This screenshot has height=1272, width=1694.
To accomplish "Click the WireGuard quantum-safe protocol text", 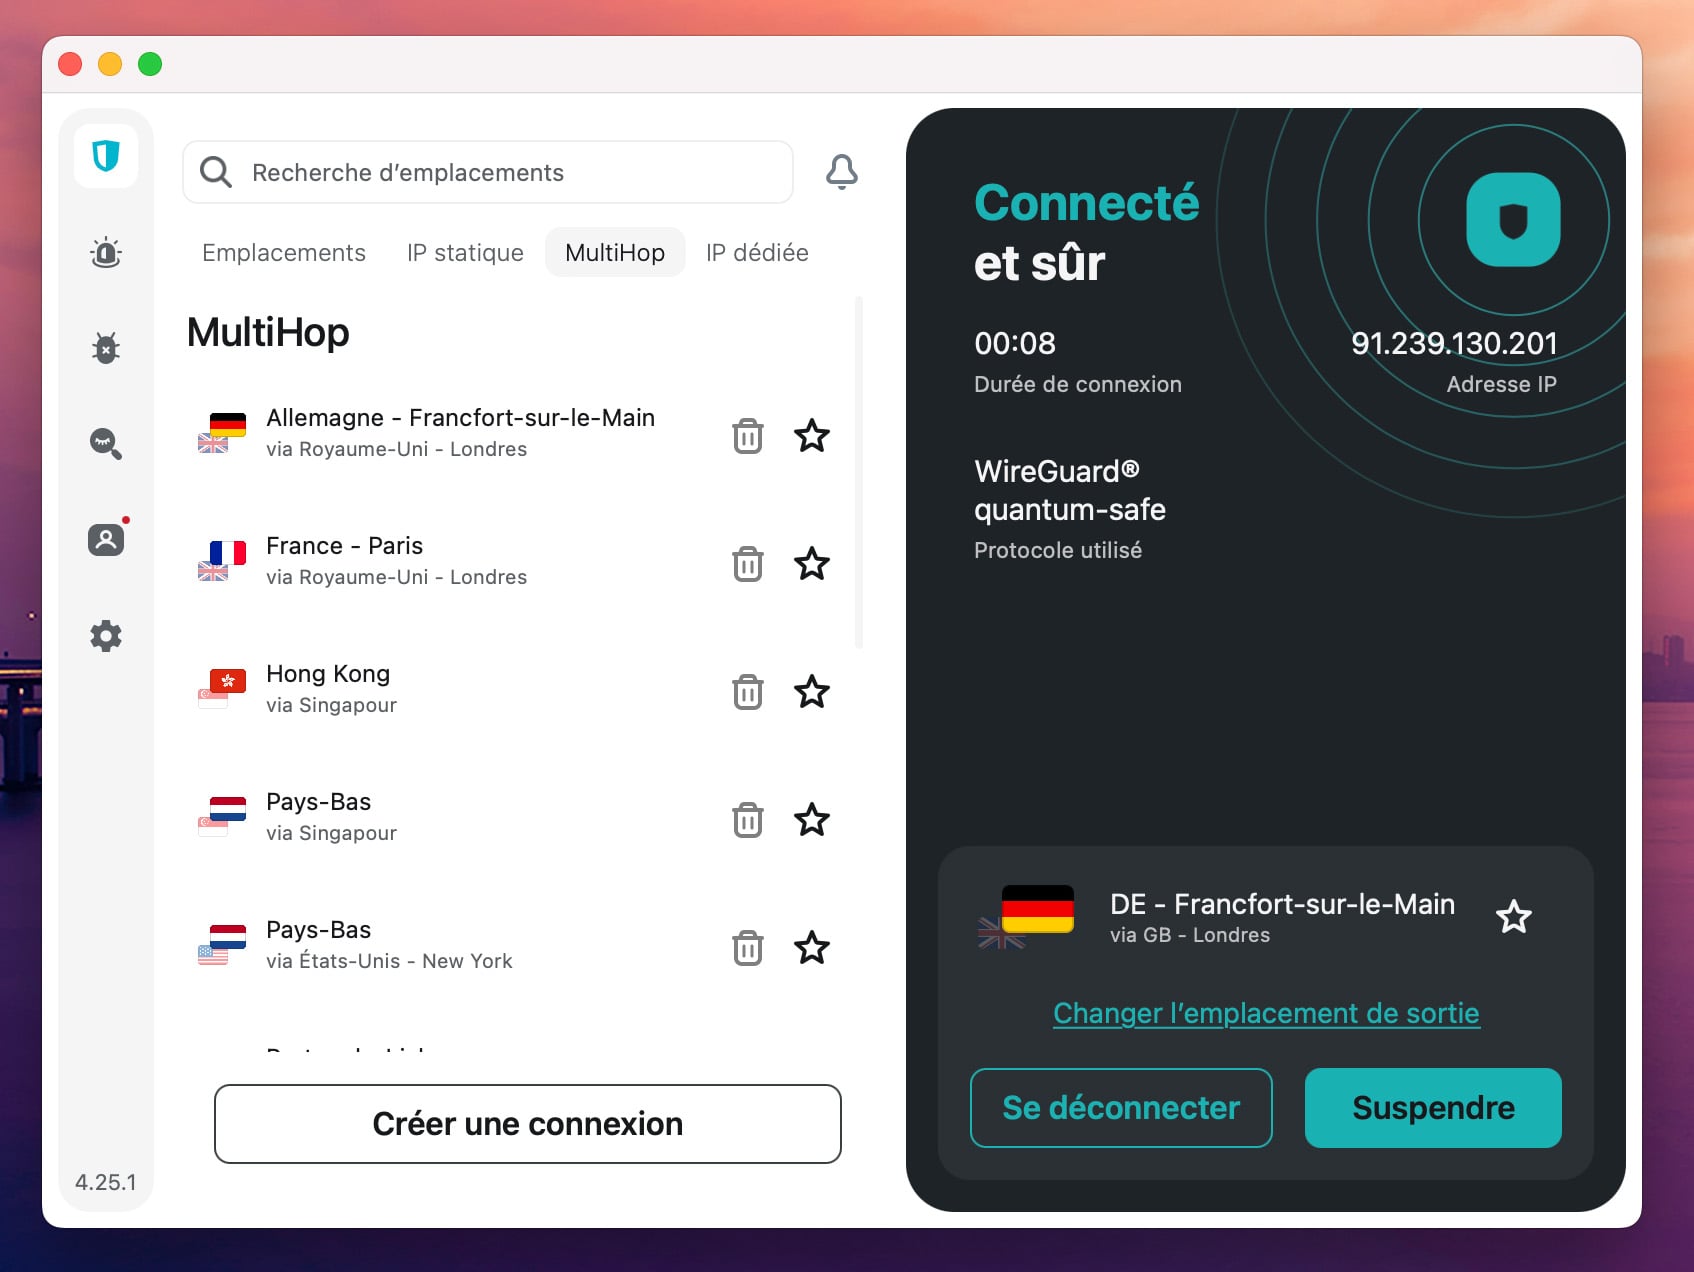I will click(1070, 490).
